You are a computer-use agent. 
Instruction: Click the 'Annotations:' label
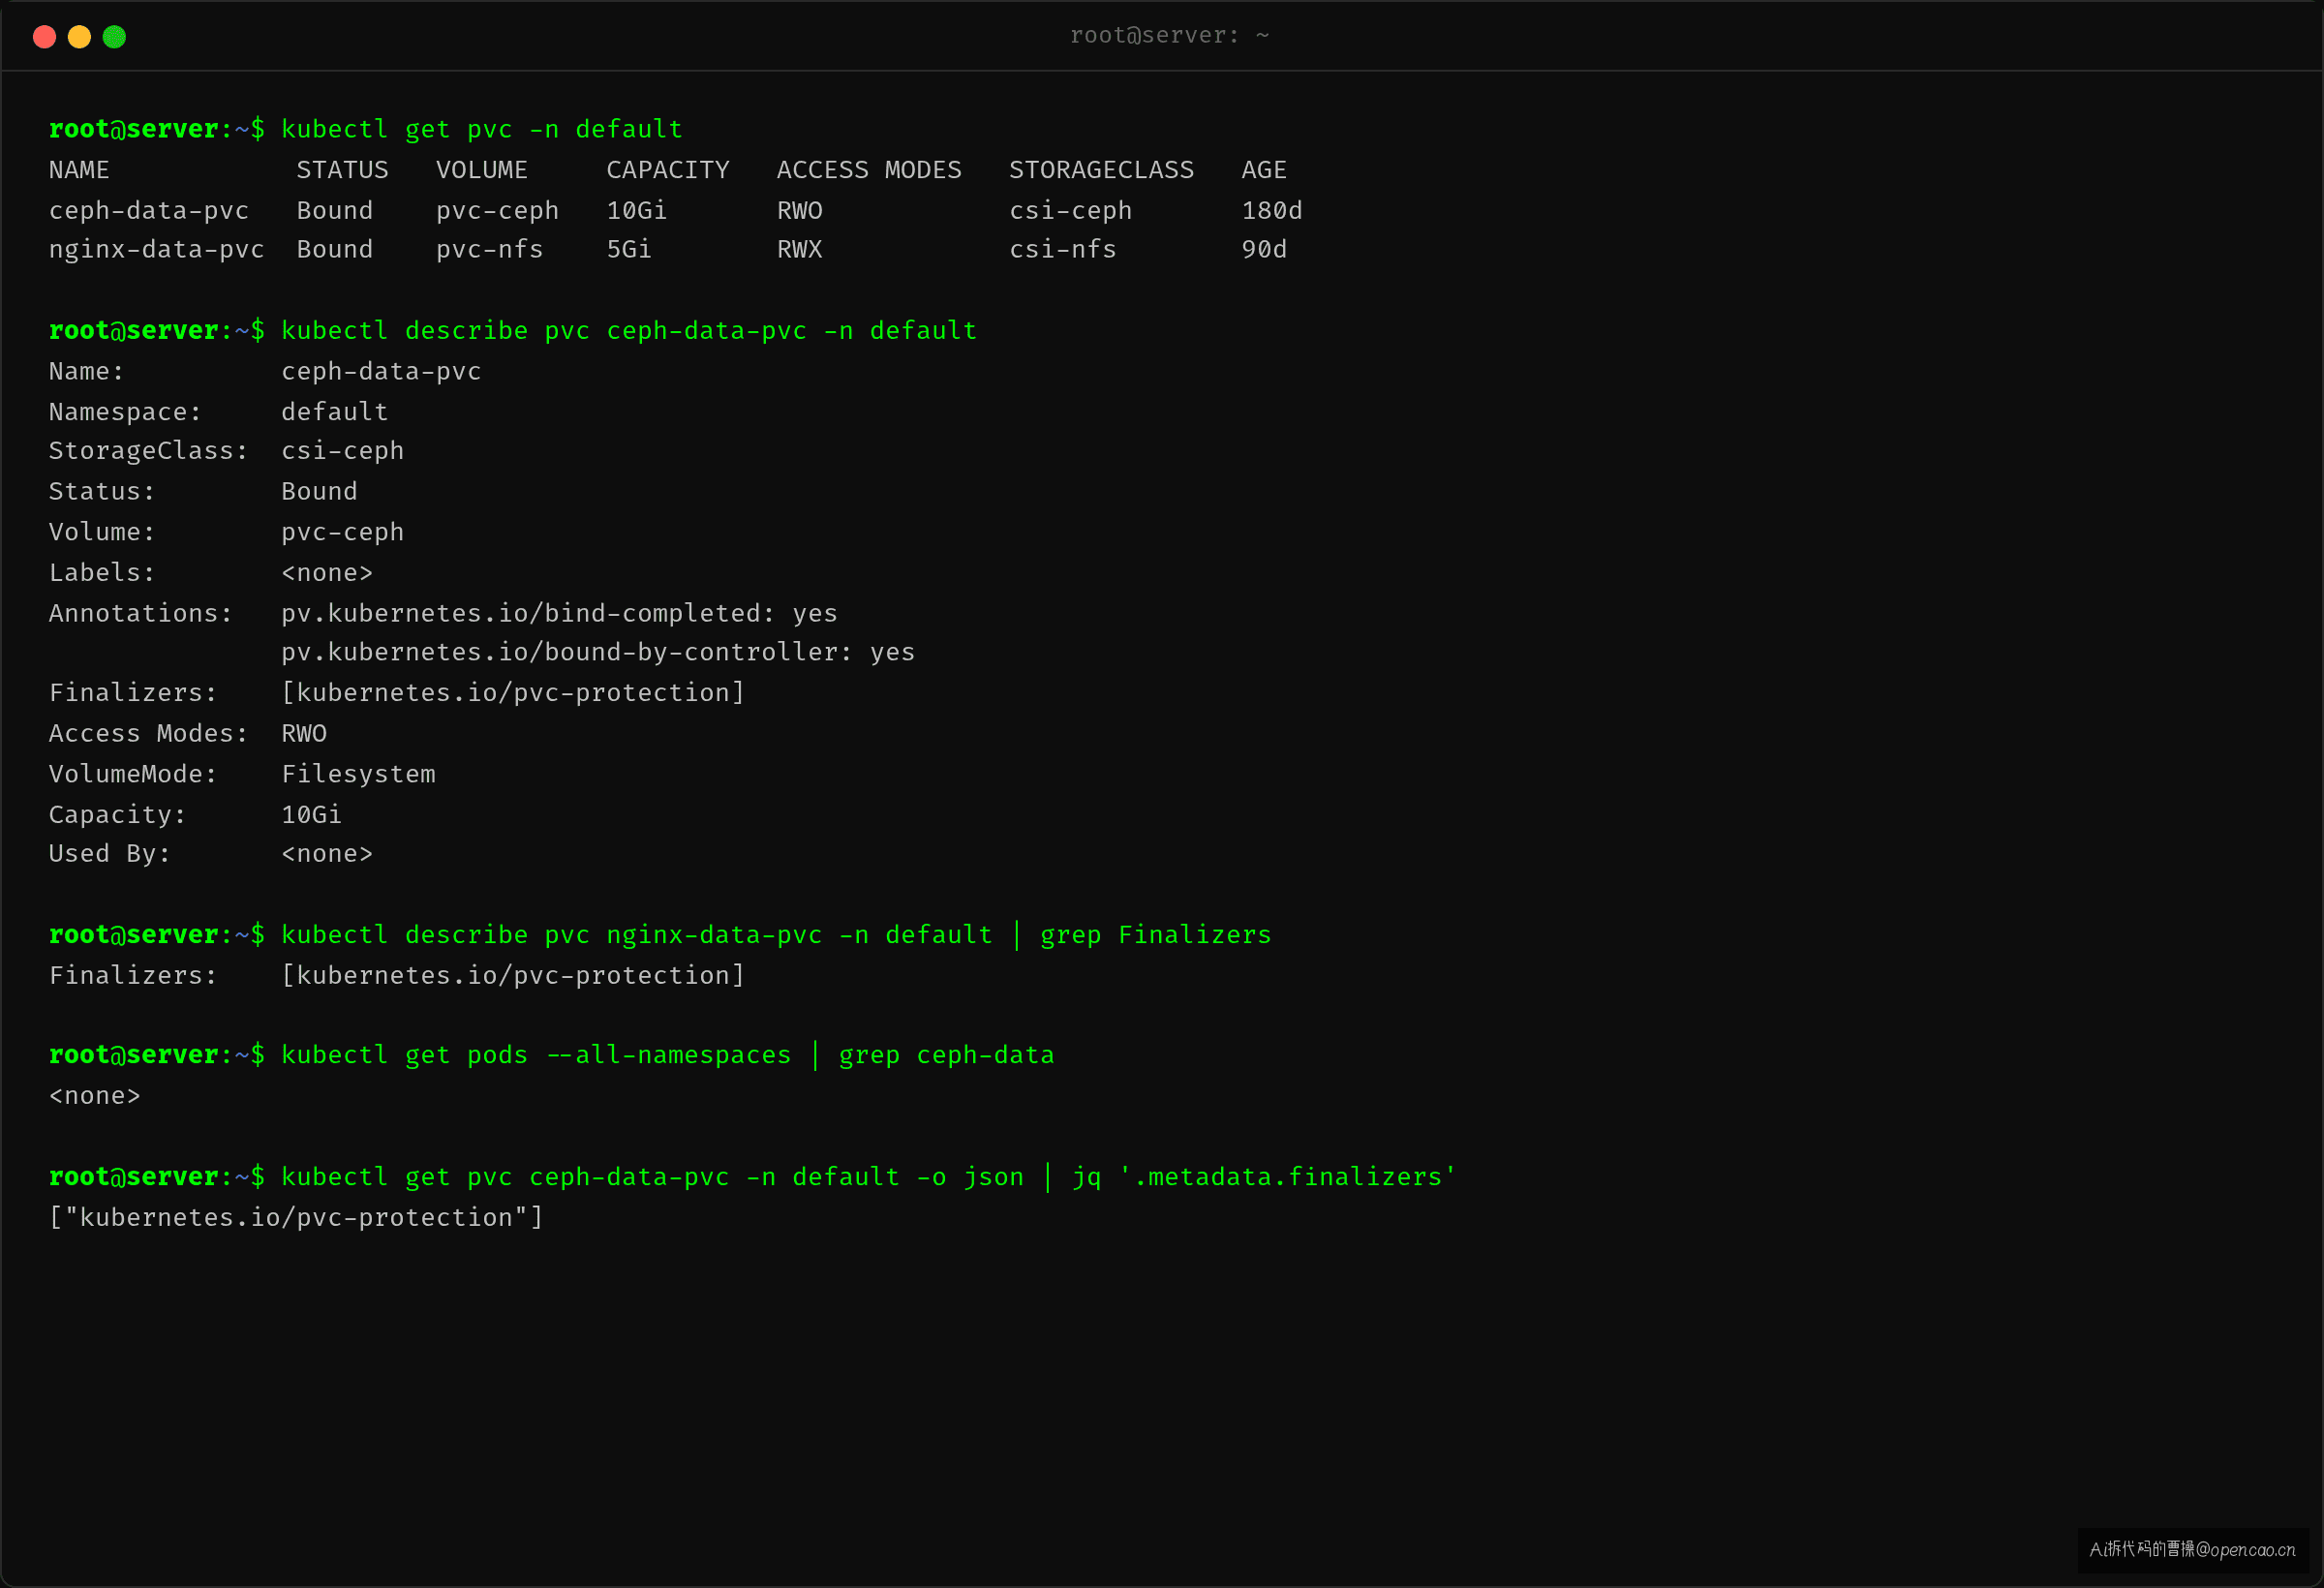tap(141, 614)
